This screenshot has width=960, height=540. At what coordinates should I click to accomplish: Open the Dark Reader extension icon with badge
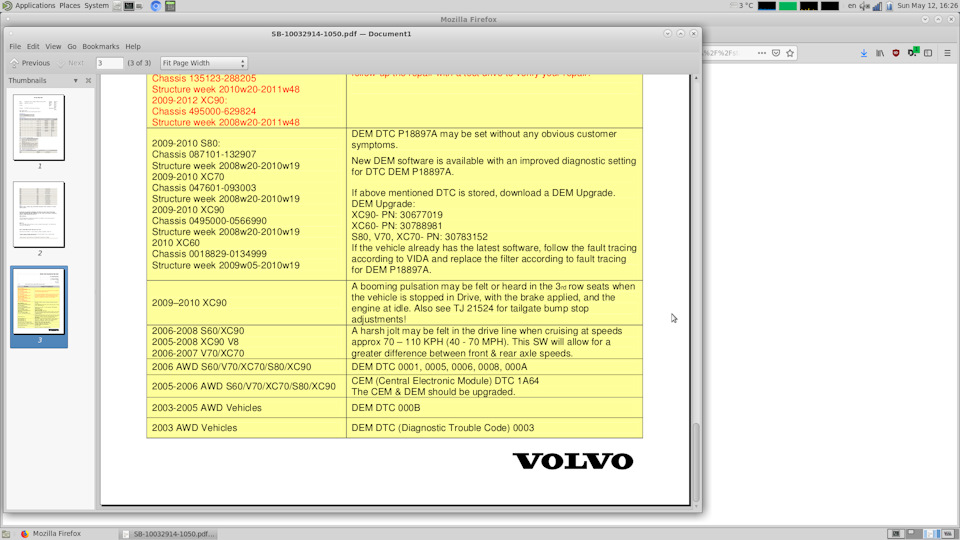(912, 53)
